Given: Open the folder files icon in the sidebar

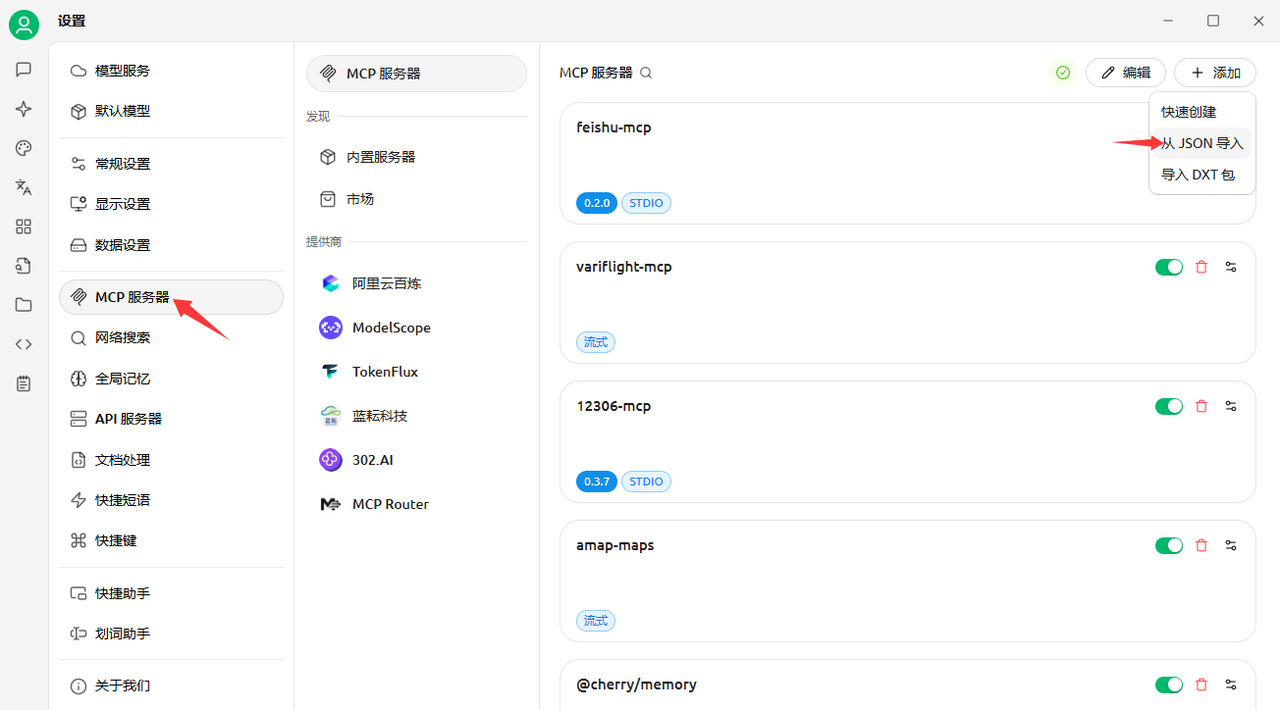Looking at the screenshot, I should [24, 305].
